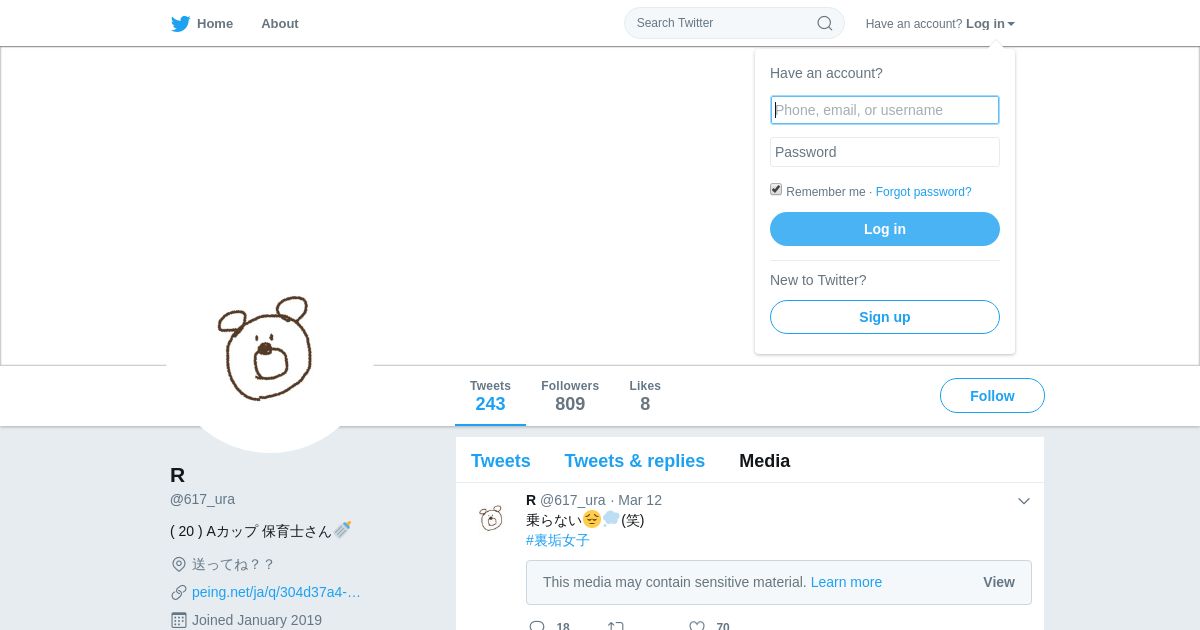Like the tweet with the heart icon

(x=697, y=626)
